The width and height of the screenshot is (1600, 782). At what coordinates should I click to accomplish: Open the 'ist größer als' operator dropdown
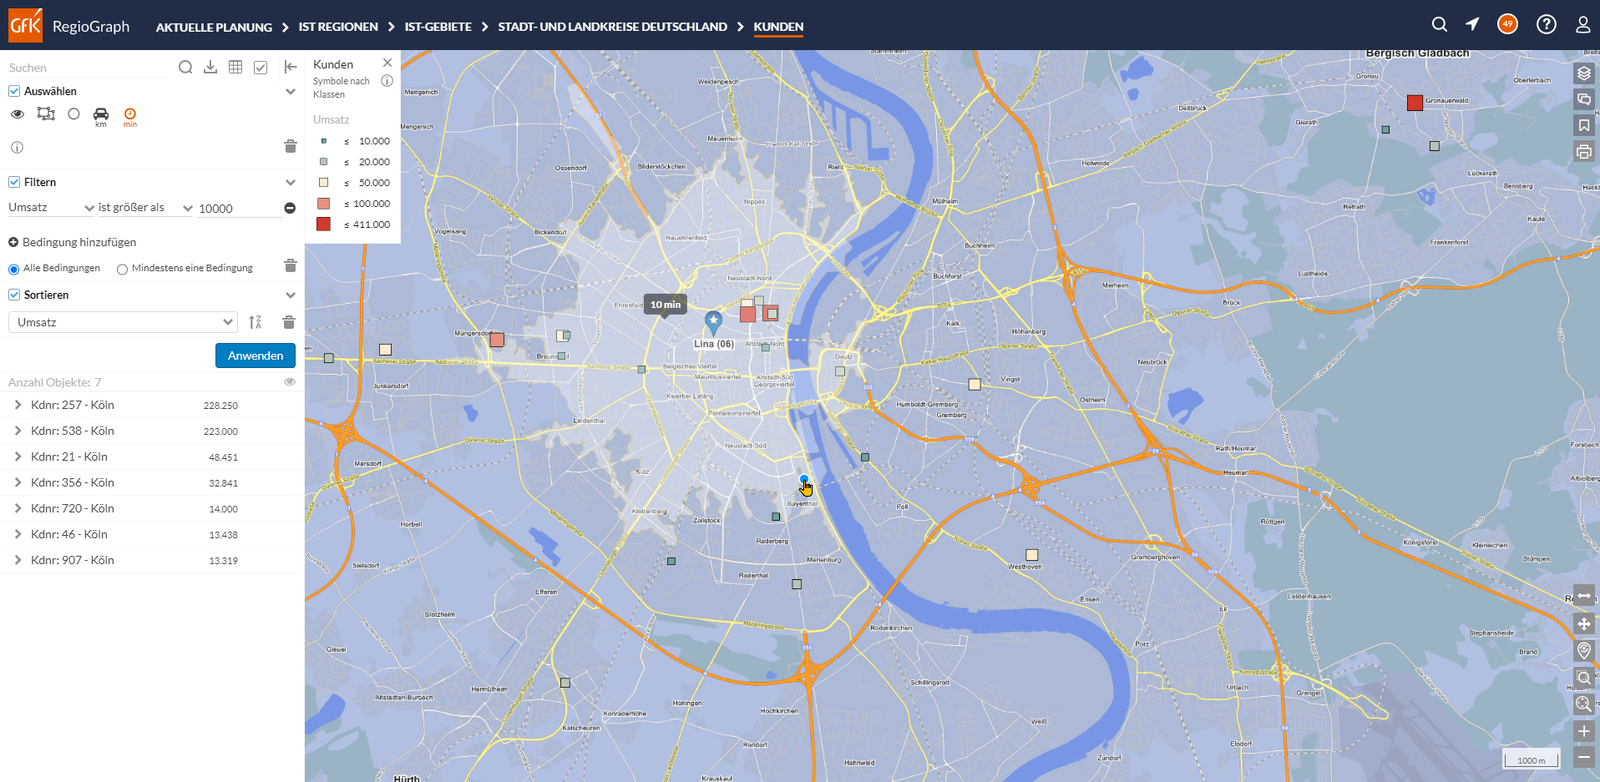145,208
